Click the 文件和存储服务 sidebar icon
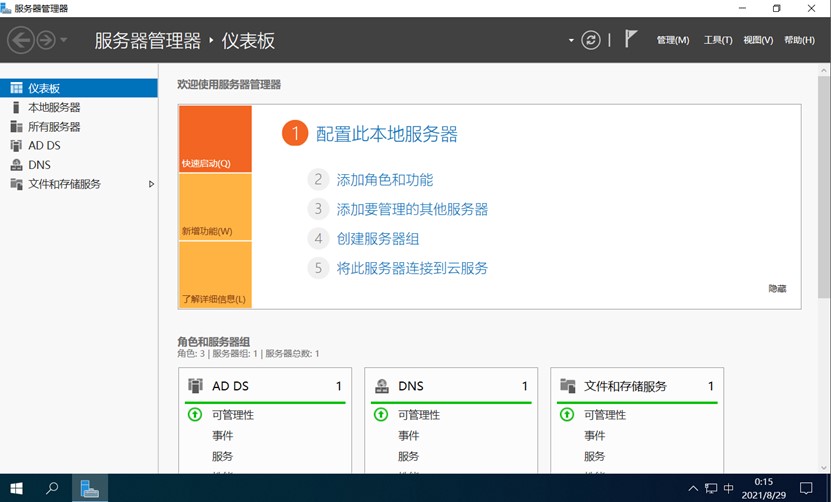831x502 pixels. [x=16, y=184]
